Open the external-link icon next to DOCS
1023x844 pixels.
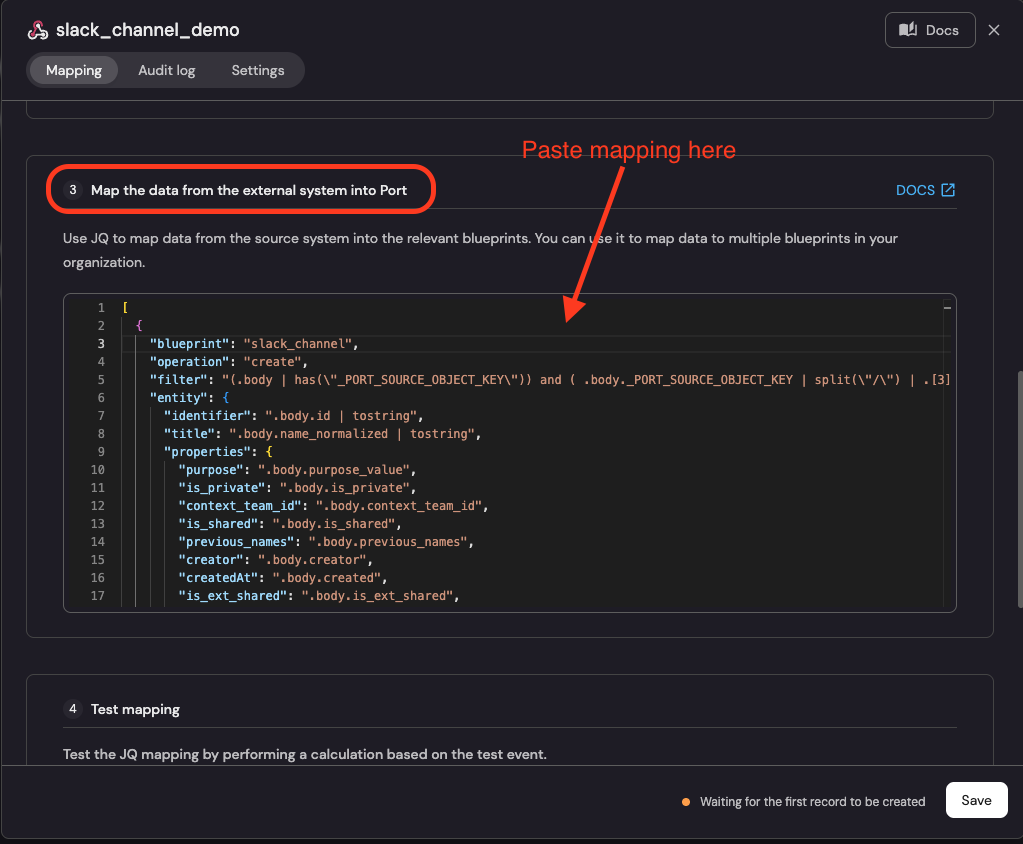click(x=948, y=190)
